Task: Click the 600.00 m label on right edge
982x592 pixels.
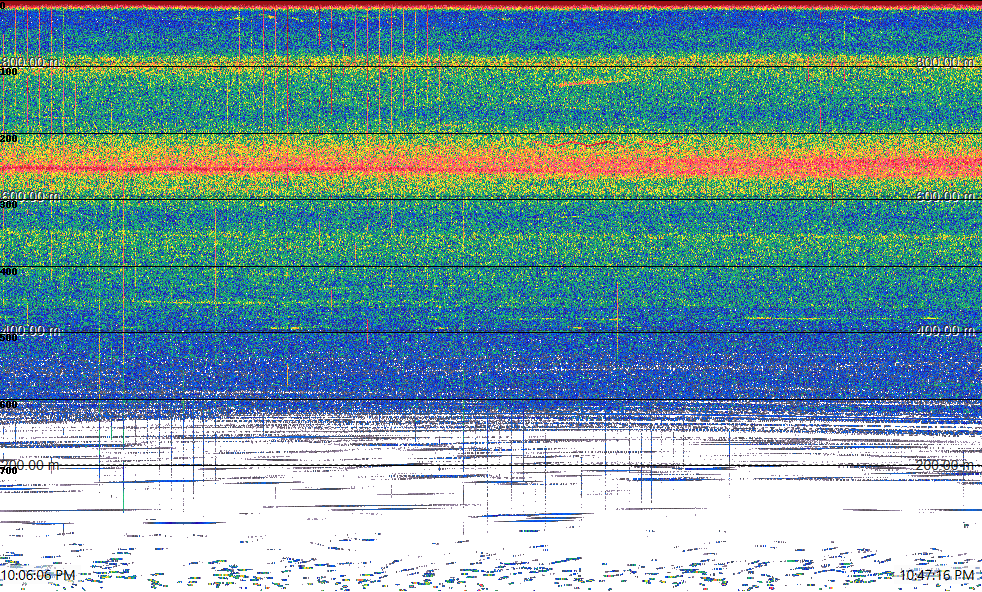Action: tap(946, 196)
